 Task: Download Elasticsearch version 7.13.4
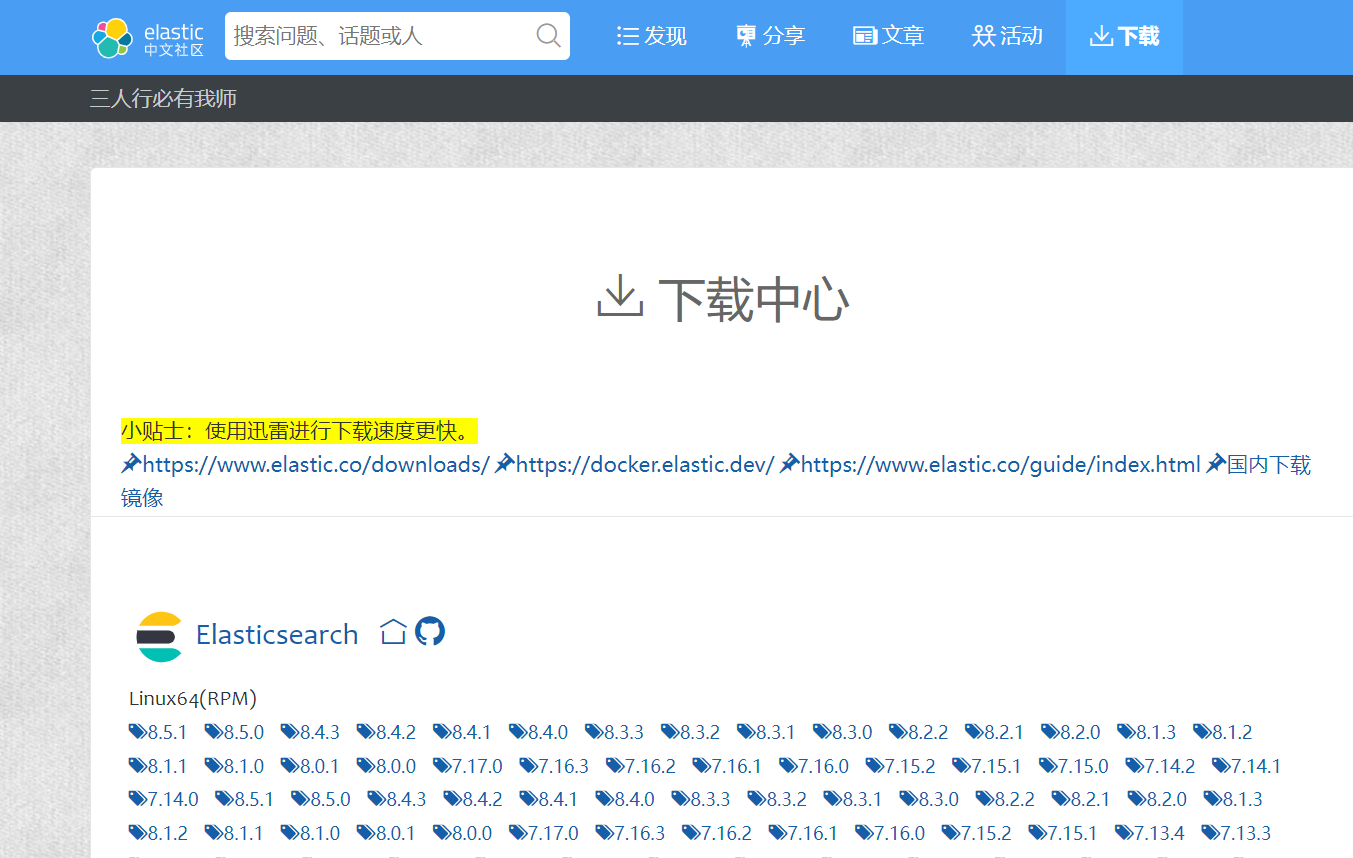pyautogui.click(x=1150, y=833)
